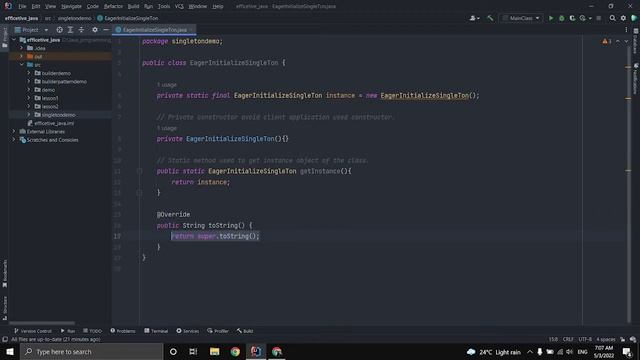Viewport: 640px width, 360px height.
Task: Change CRLF line separator in status bar
Action: [x=568, y=339]
